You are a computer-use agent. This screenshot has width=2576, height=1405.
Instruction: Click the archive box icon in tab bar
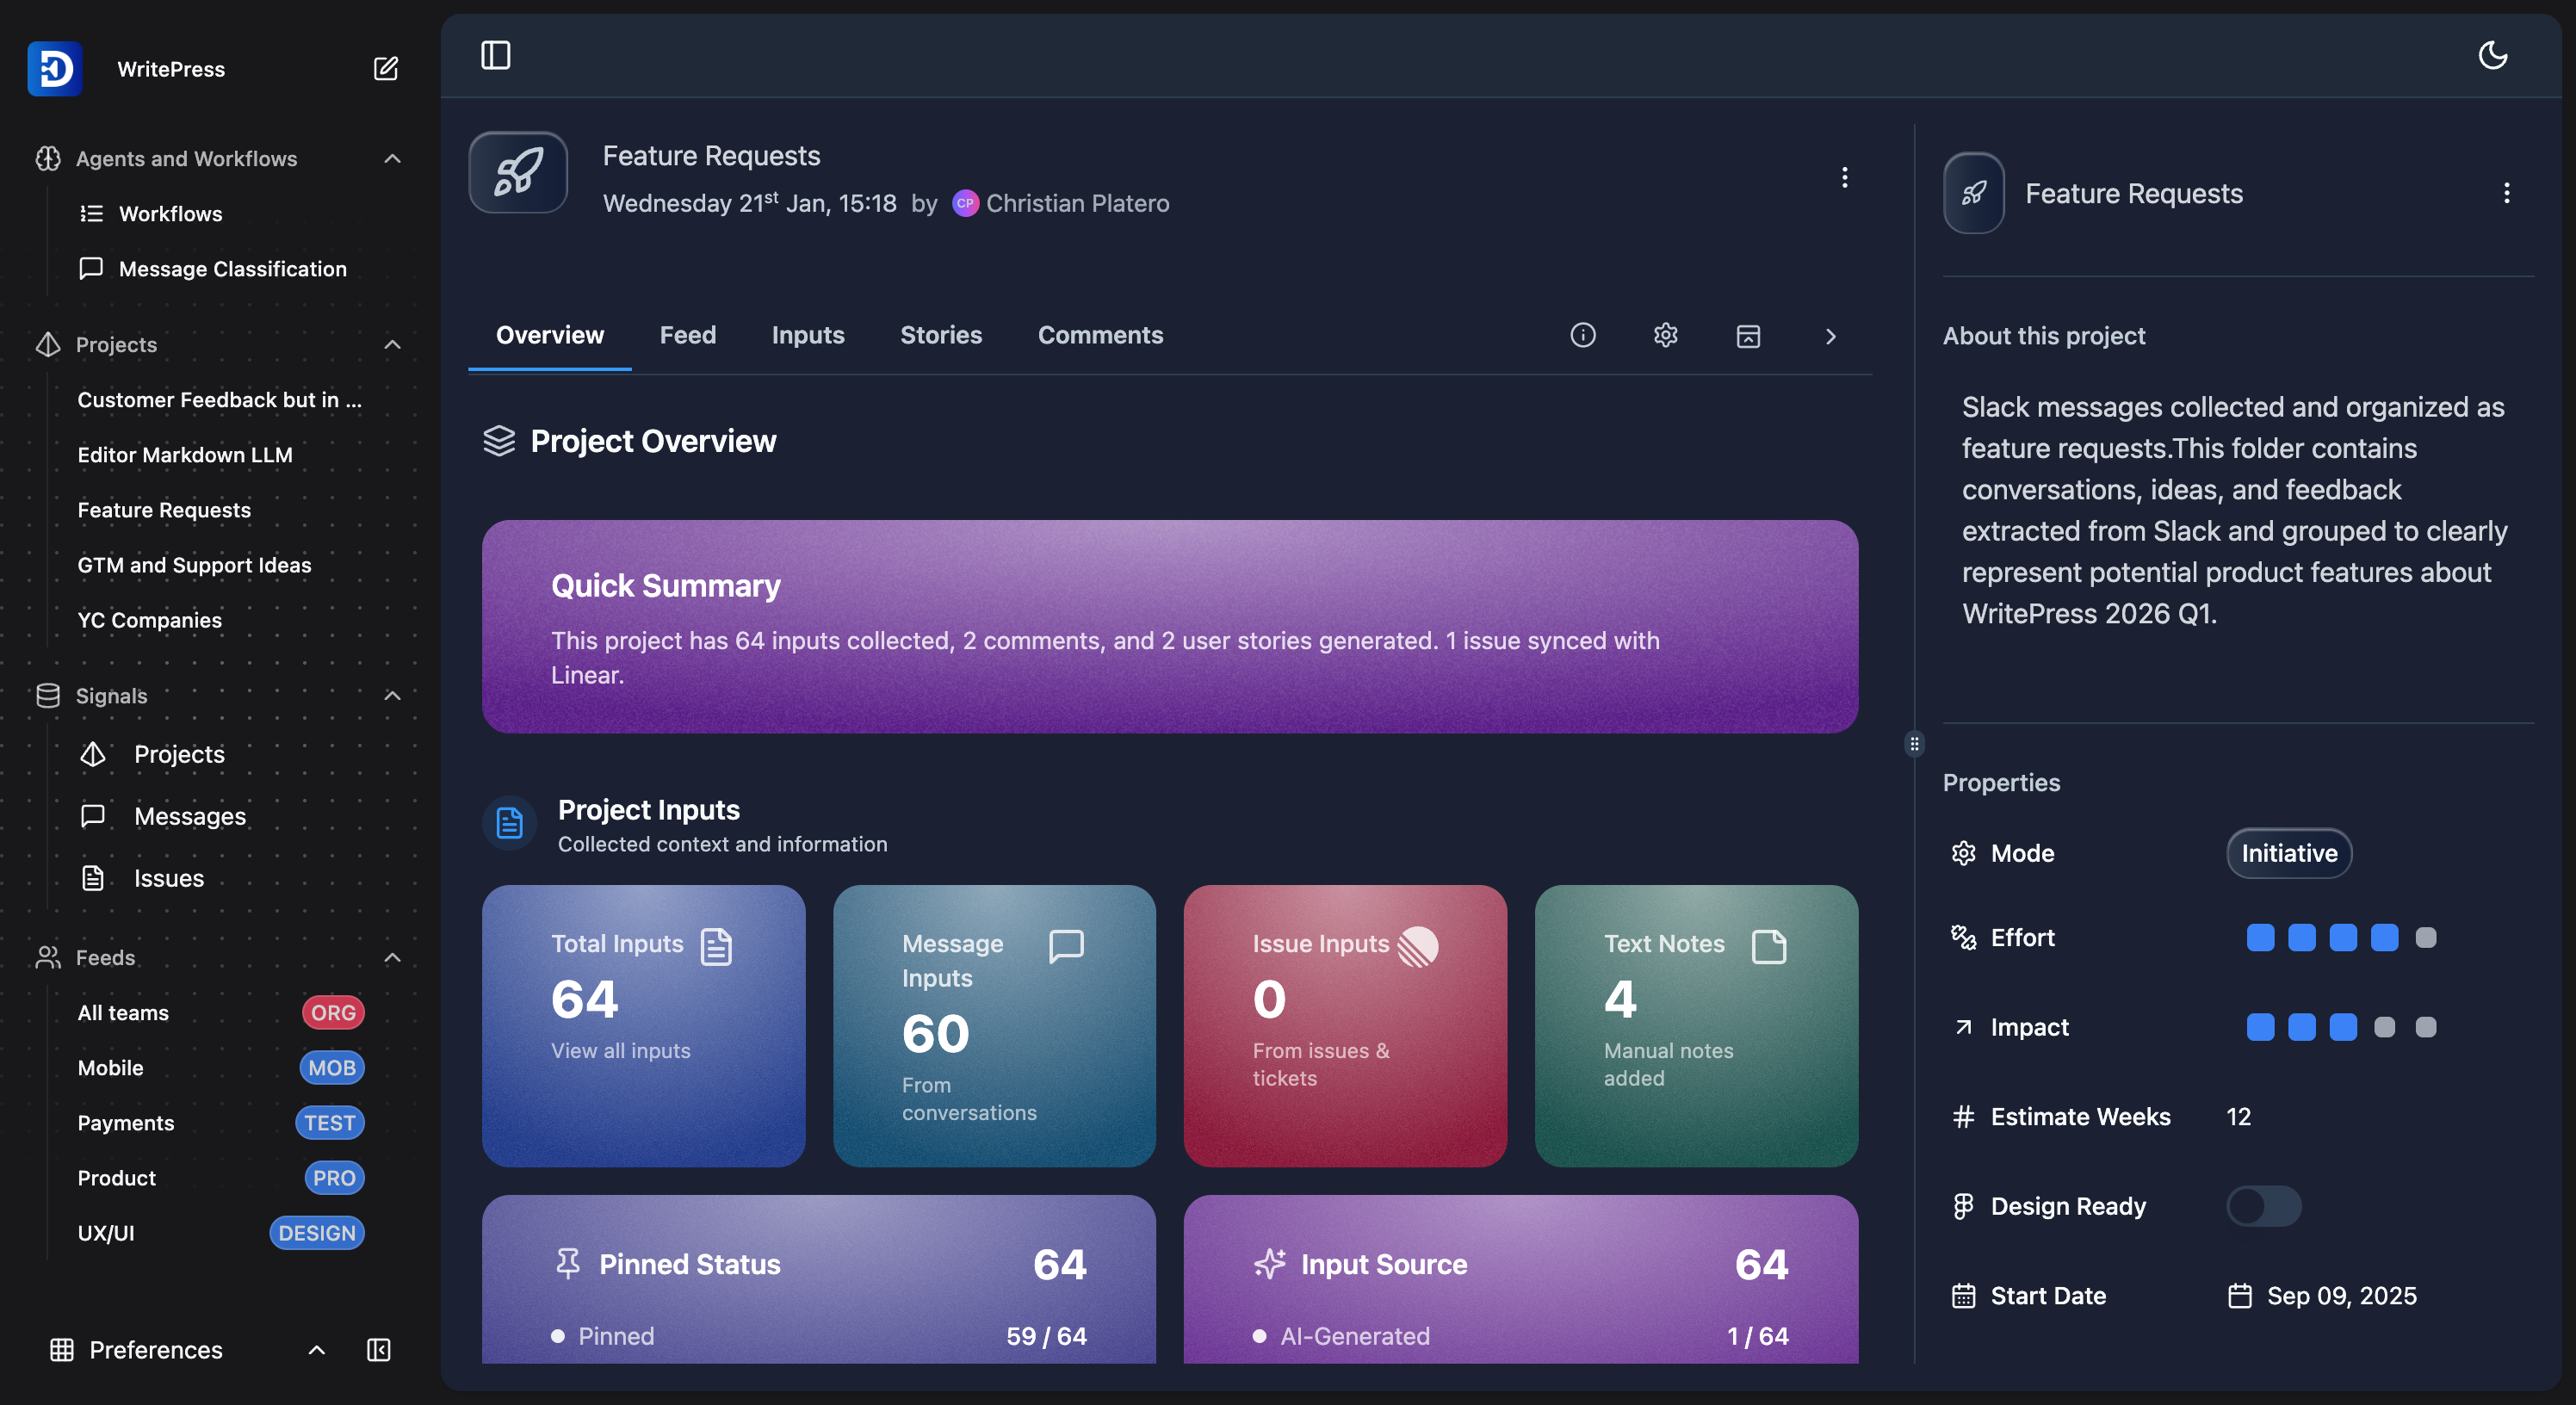click(x=1747, y=336)
